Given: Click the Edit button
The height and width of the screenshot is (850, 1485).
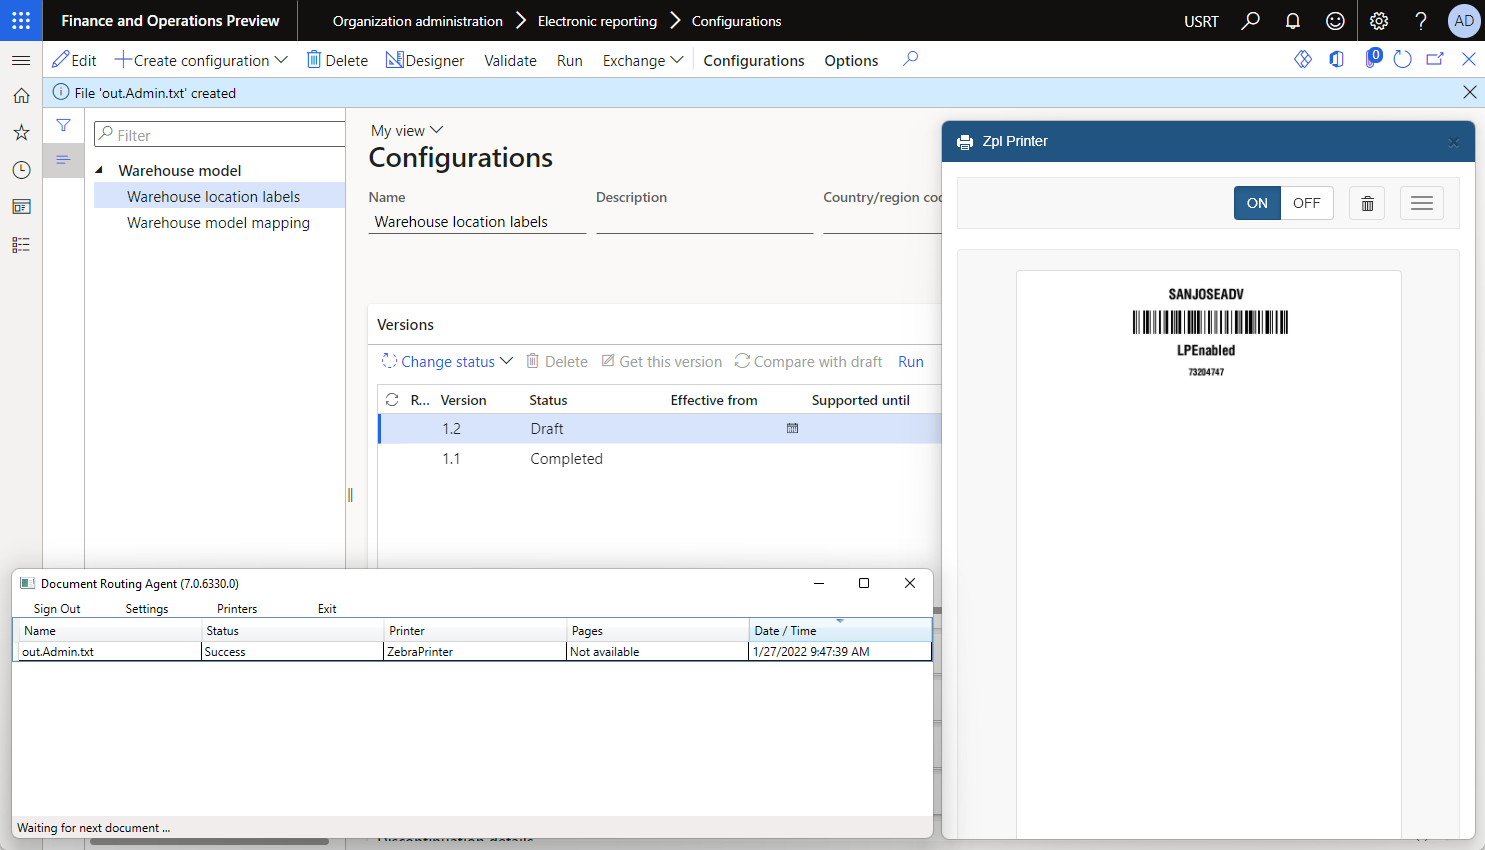Looking at the screenshot, I should pyautogui.click(x=74, y=60).
